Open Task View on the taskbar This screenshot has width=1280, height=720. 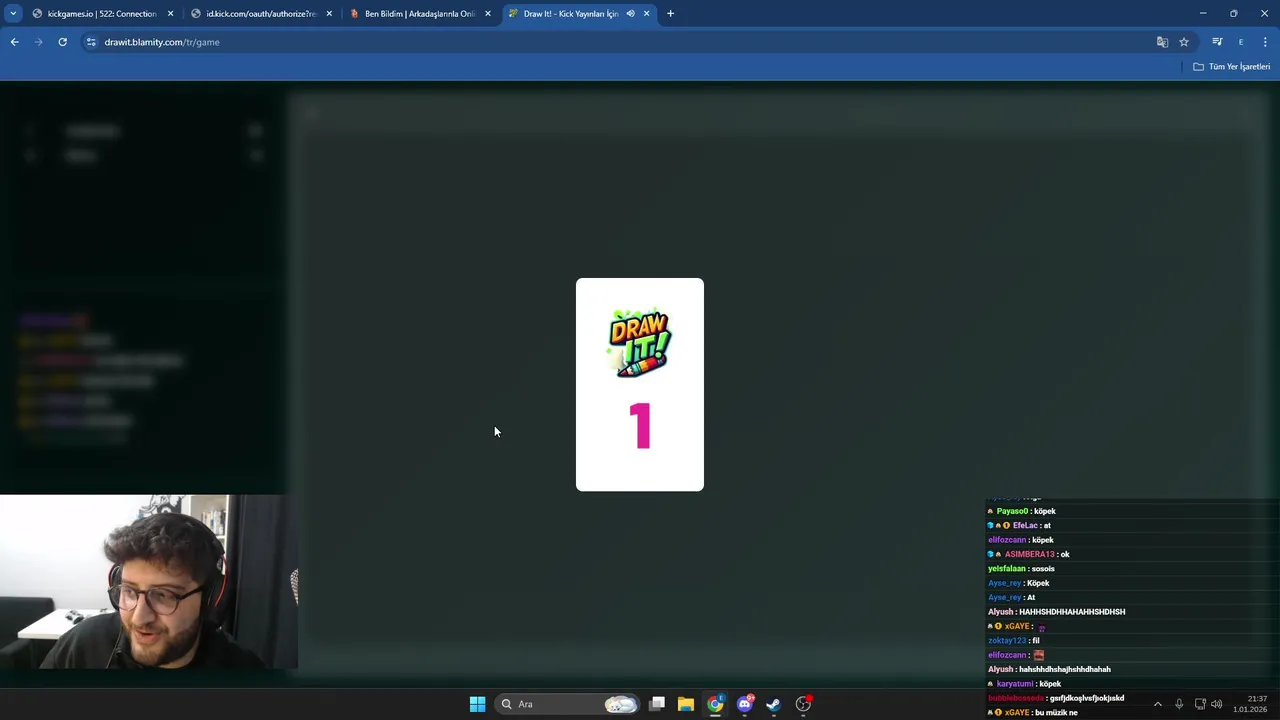tap(657, 704)
